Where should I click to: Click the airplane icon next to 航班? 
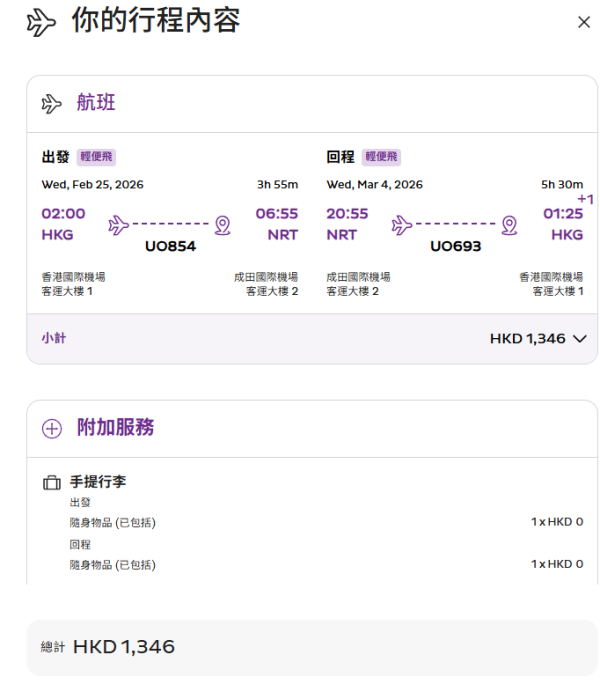51,104
